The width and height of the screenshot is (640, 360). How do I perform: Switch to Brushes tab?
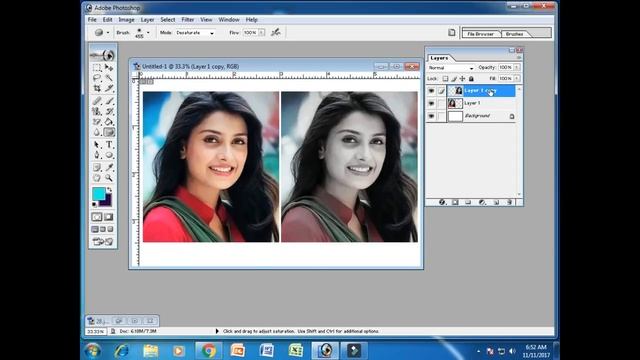click(515, 34)
